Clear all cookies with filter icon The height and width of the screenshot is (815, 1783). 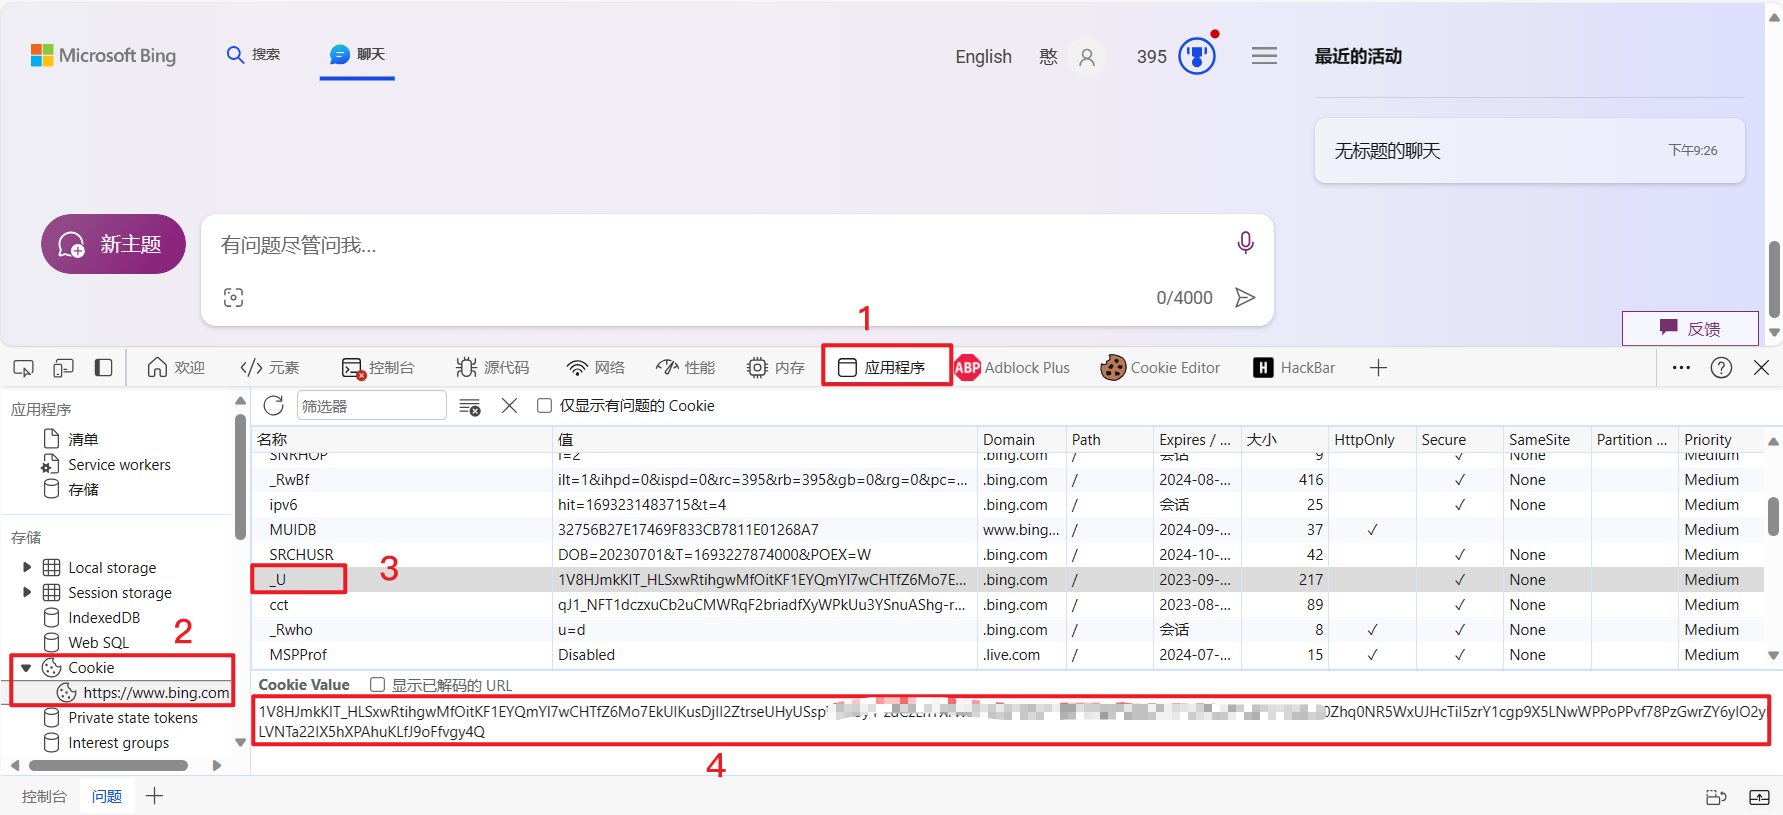(x=469, y=406)
